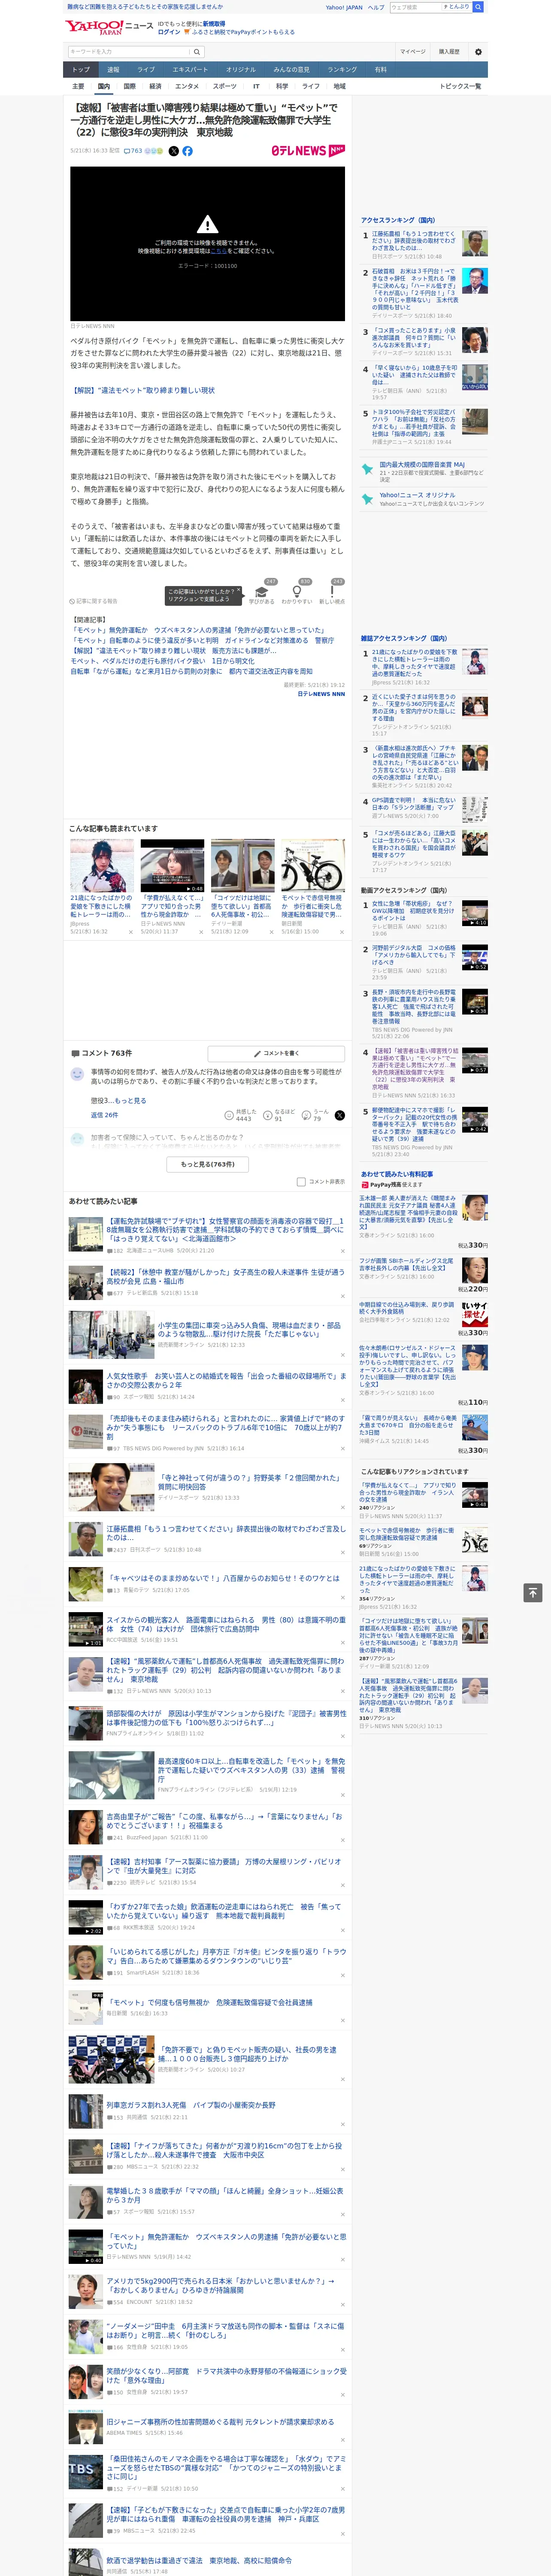This screenshot has height=2576, width=551.
Task: Open the スポーツ category sub-tab
Action: [x=225, y=86]
